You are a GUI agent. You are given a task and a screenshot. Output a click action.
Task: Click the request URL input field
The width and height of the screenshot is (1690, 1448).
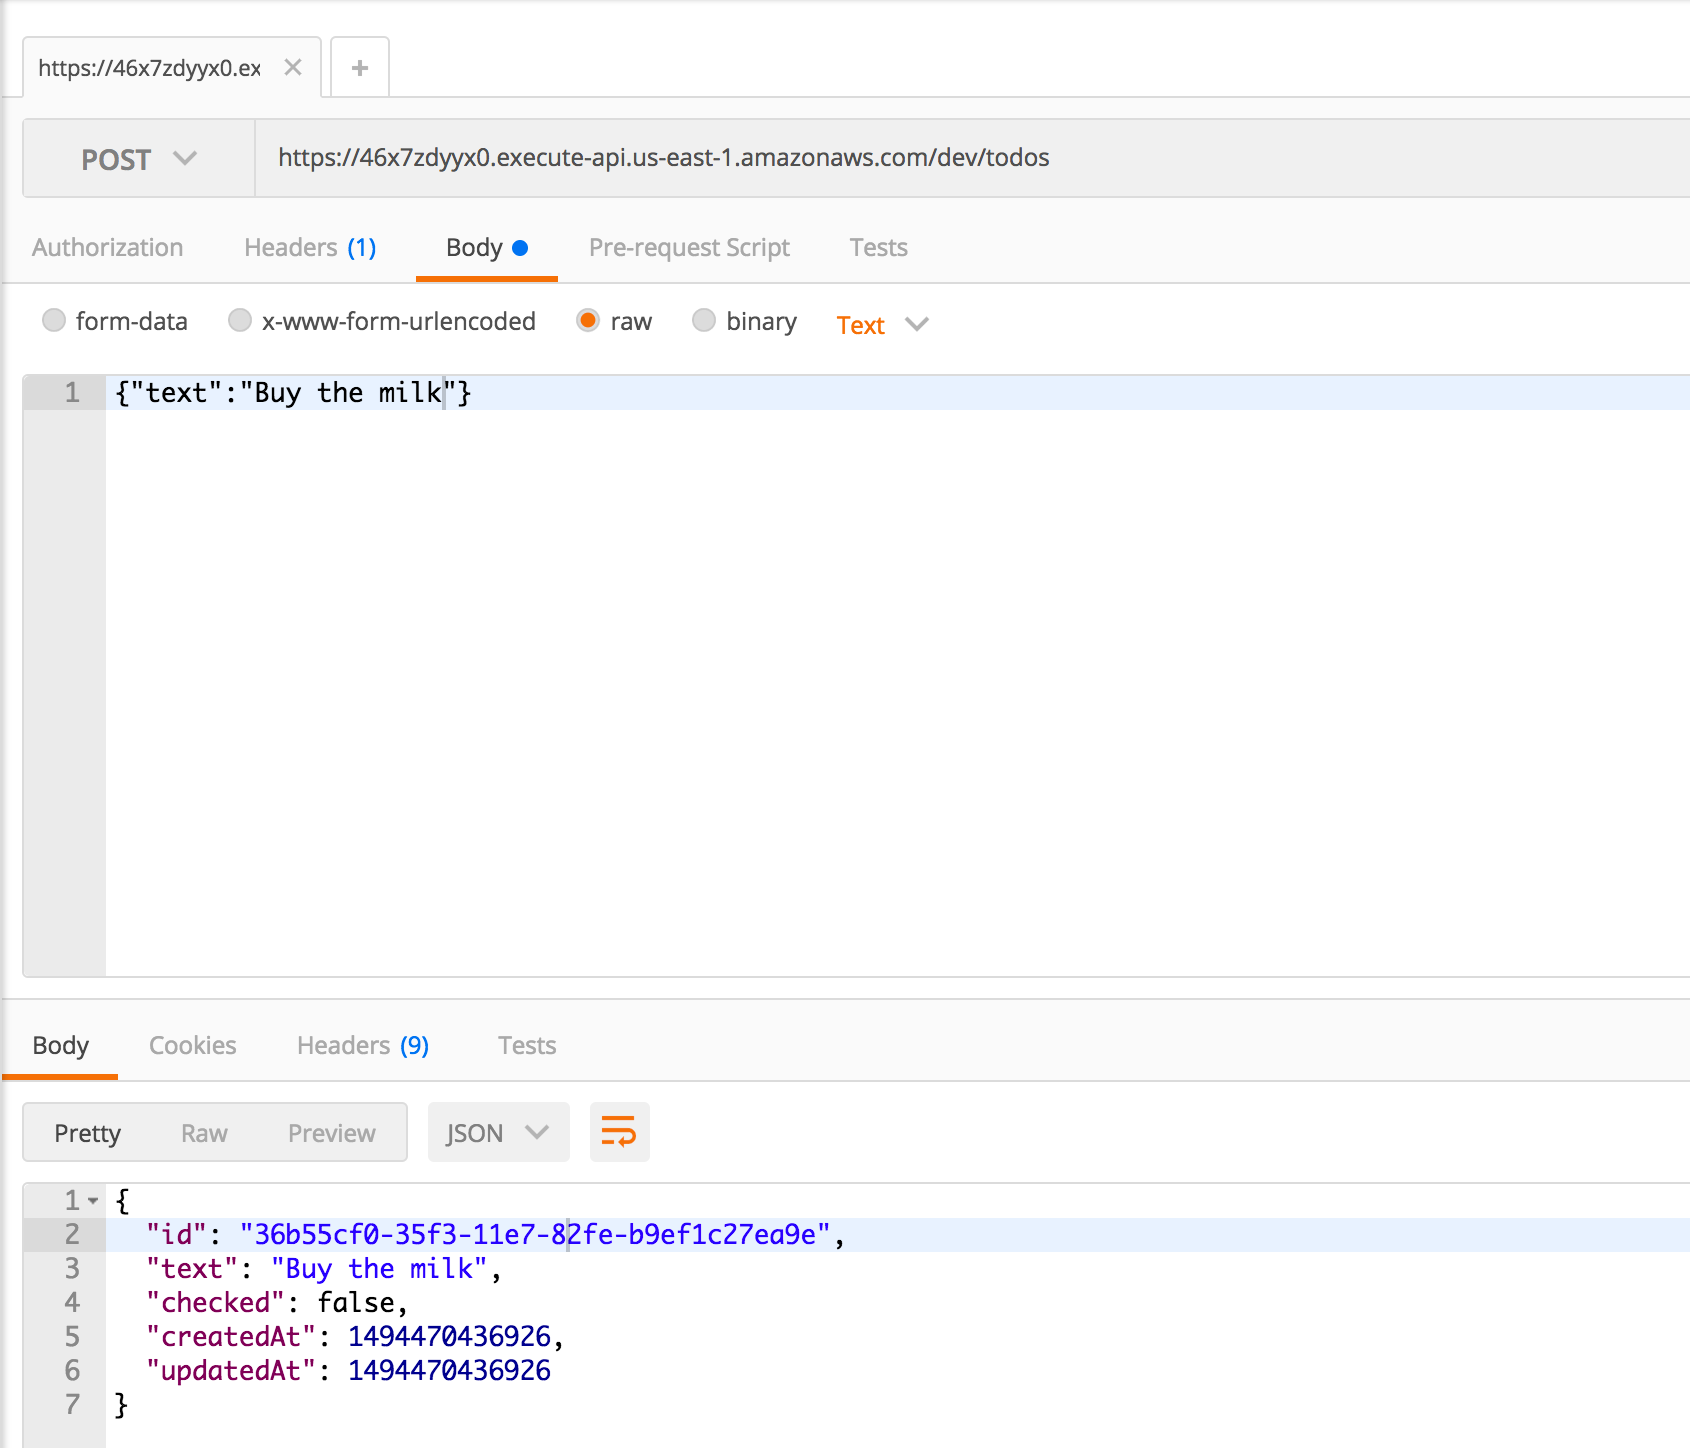(972, 158)
